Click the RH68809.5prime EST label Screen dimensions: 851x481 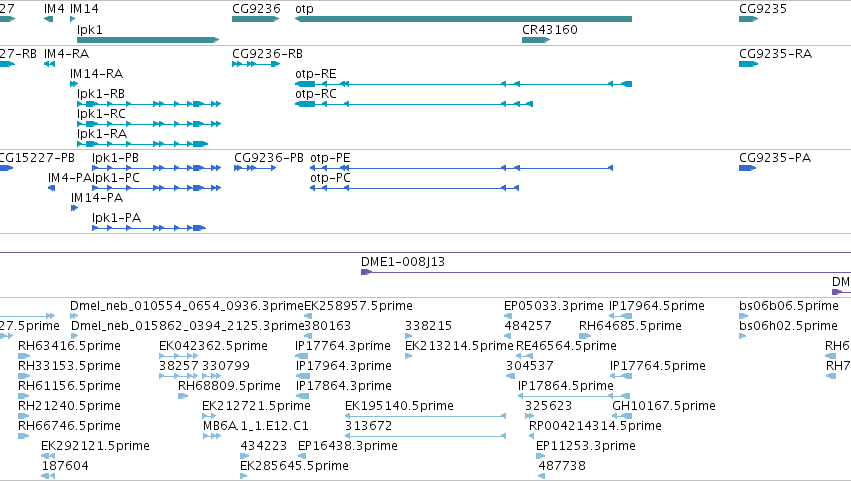click(x=230, y=387)
